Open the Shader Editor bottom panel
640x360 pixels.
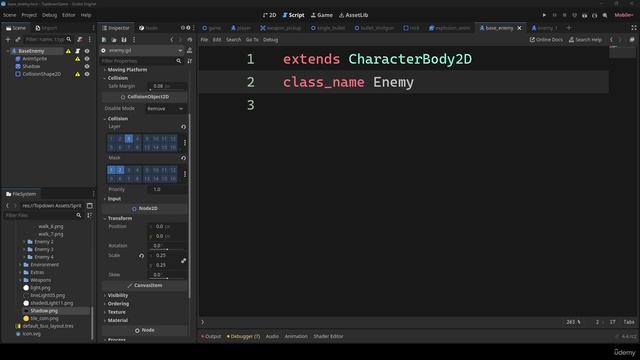pos(328,336)
